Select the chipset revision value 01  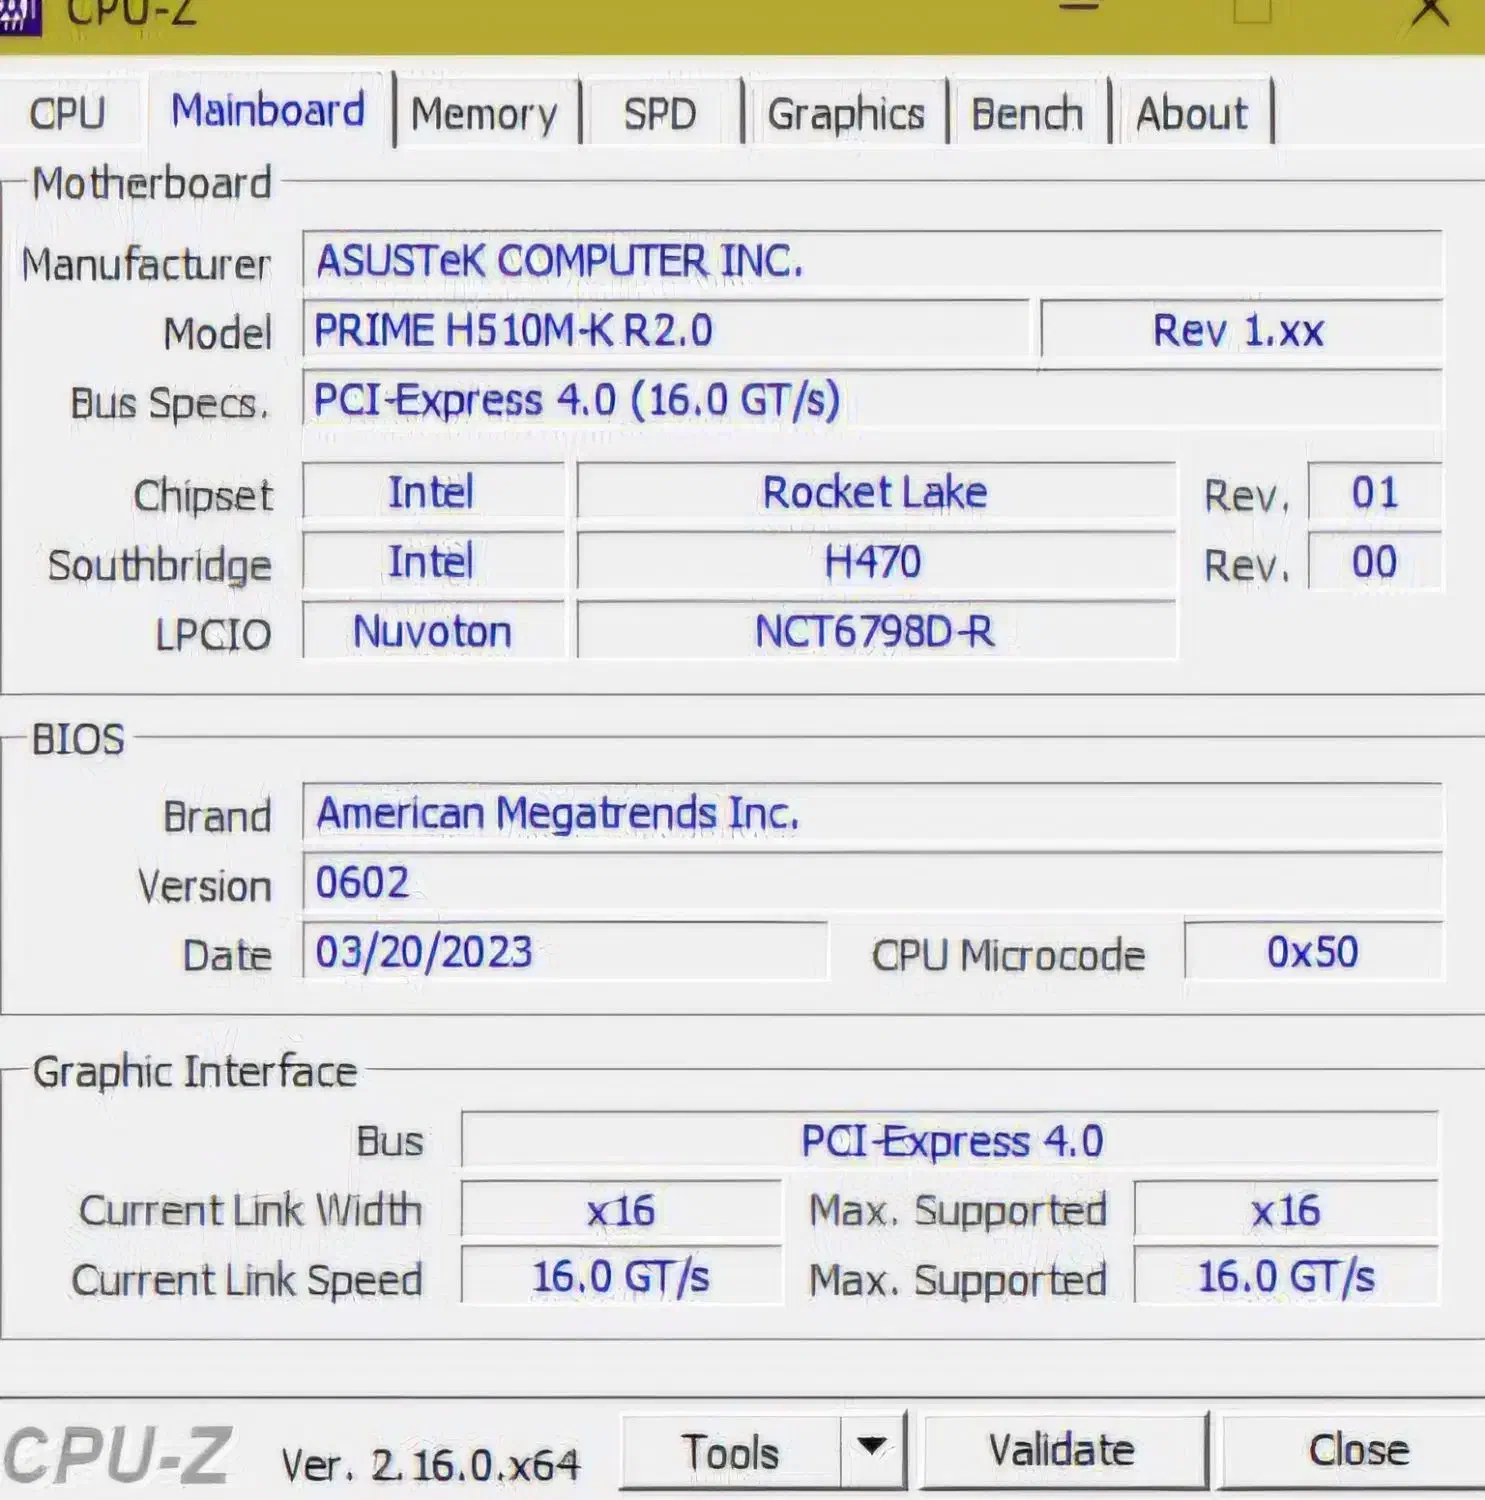pyautogui.click(x=1375, y=492)
